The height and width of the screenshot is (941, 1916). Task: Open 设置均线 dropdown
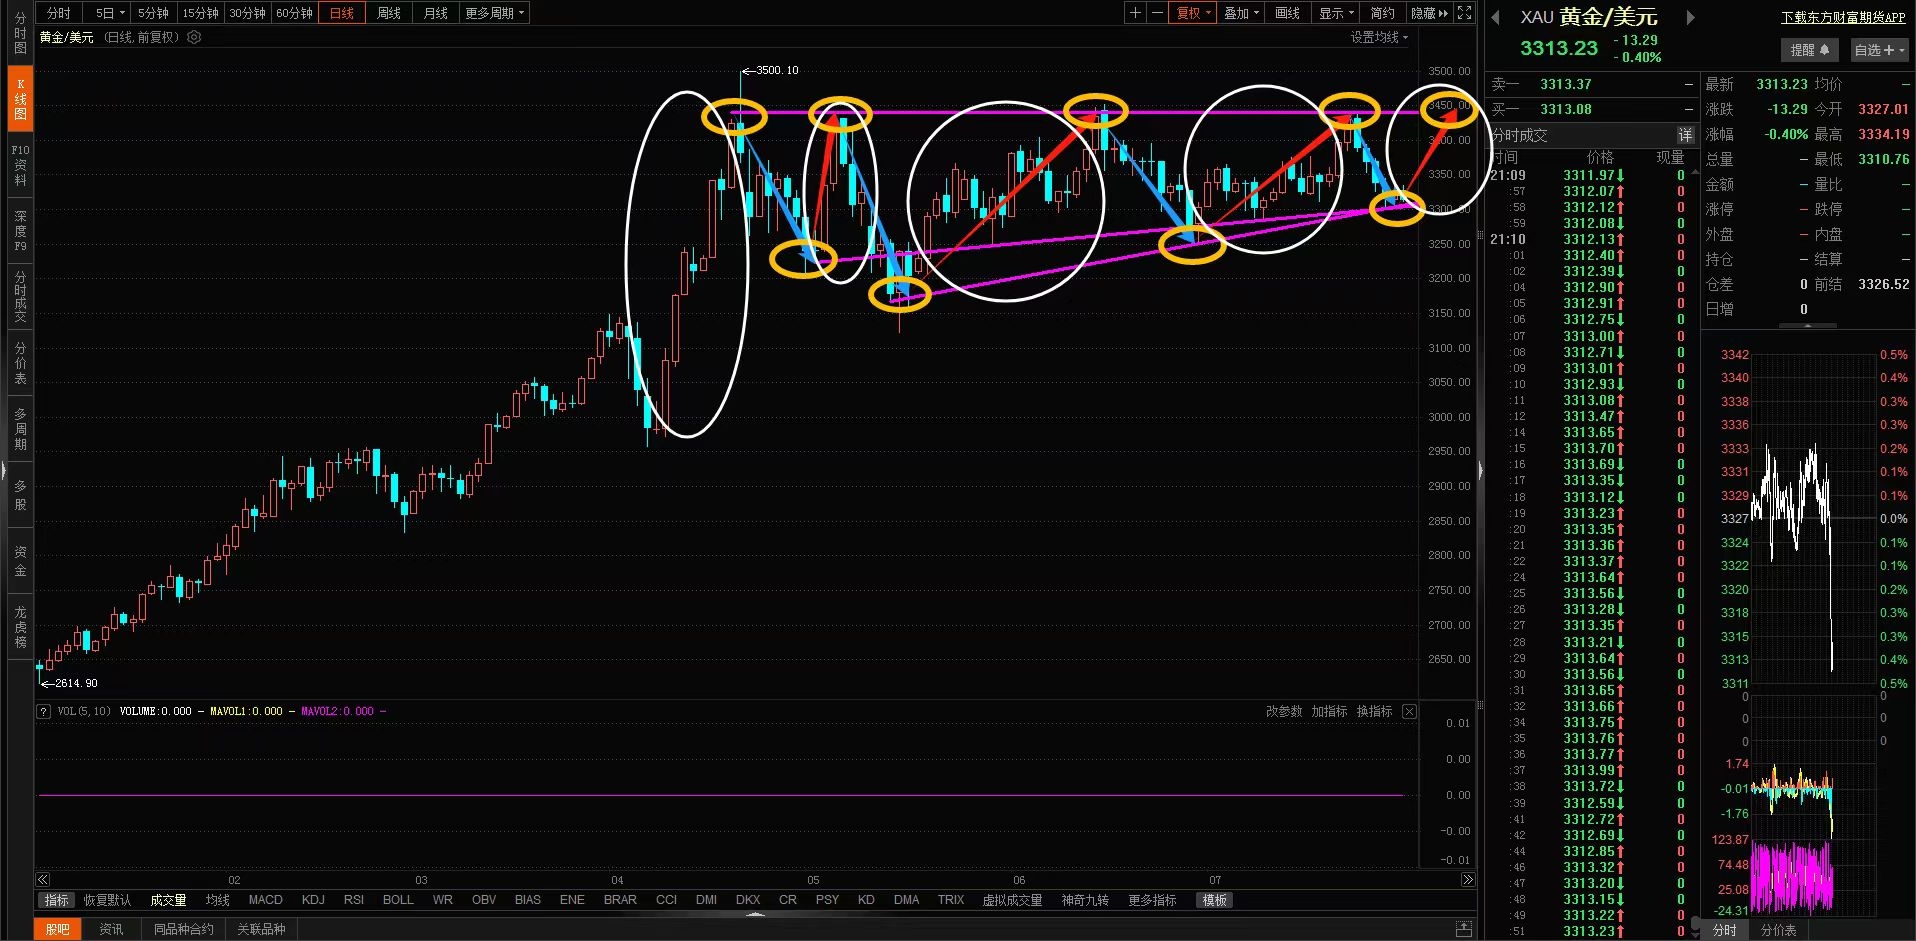[1379, 37]
